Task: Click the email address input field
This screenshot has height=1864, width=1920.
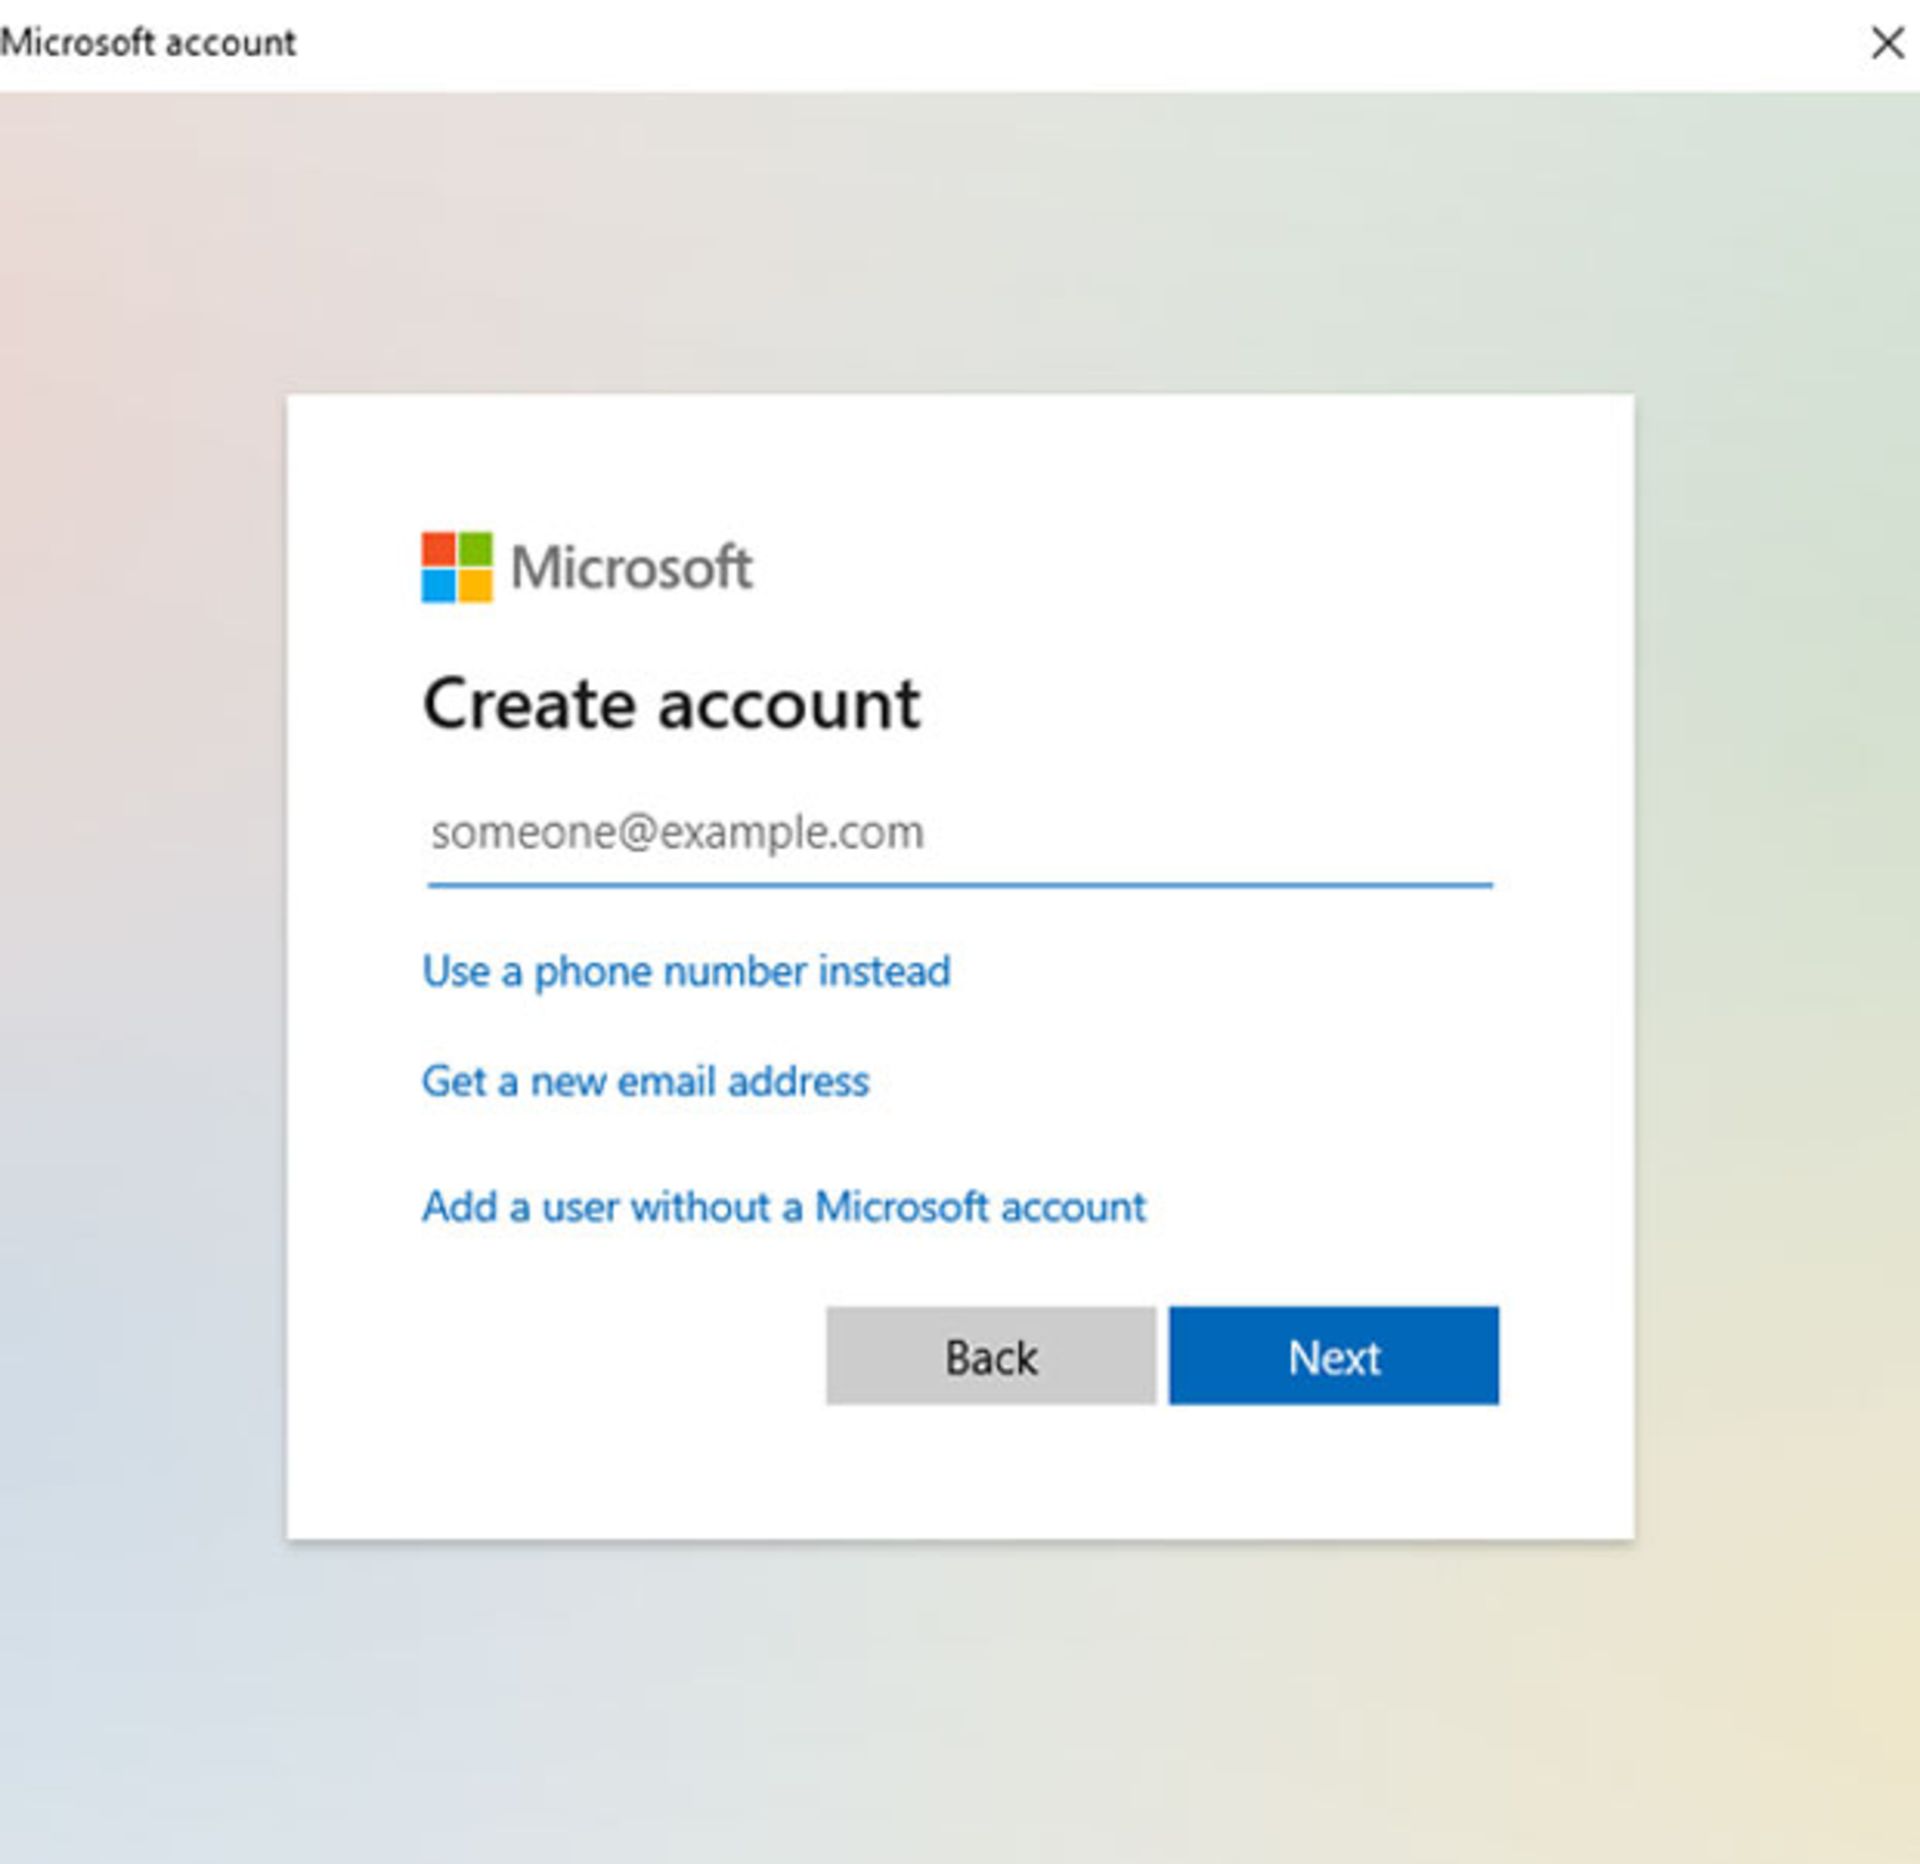Action: pos(959,834)
